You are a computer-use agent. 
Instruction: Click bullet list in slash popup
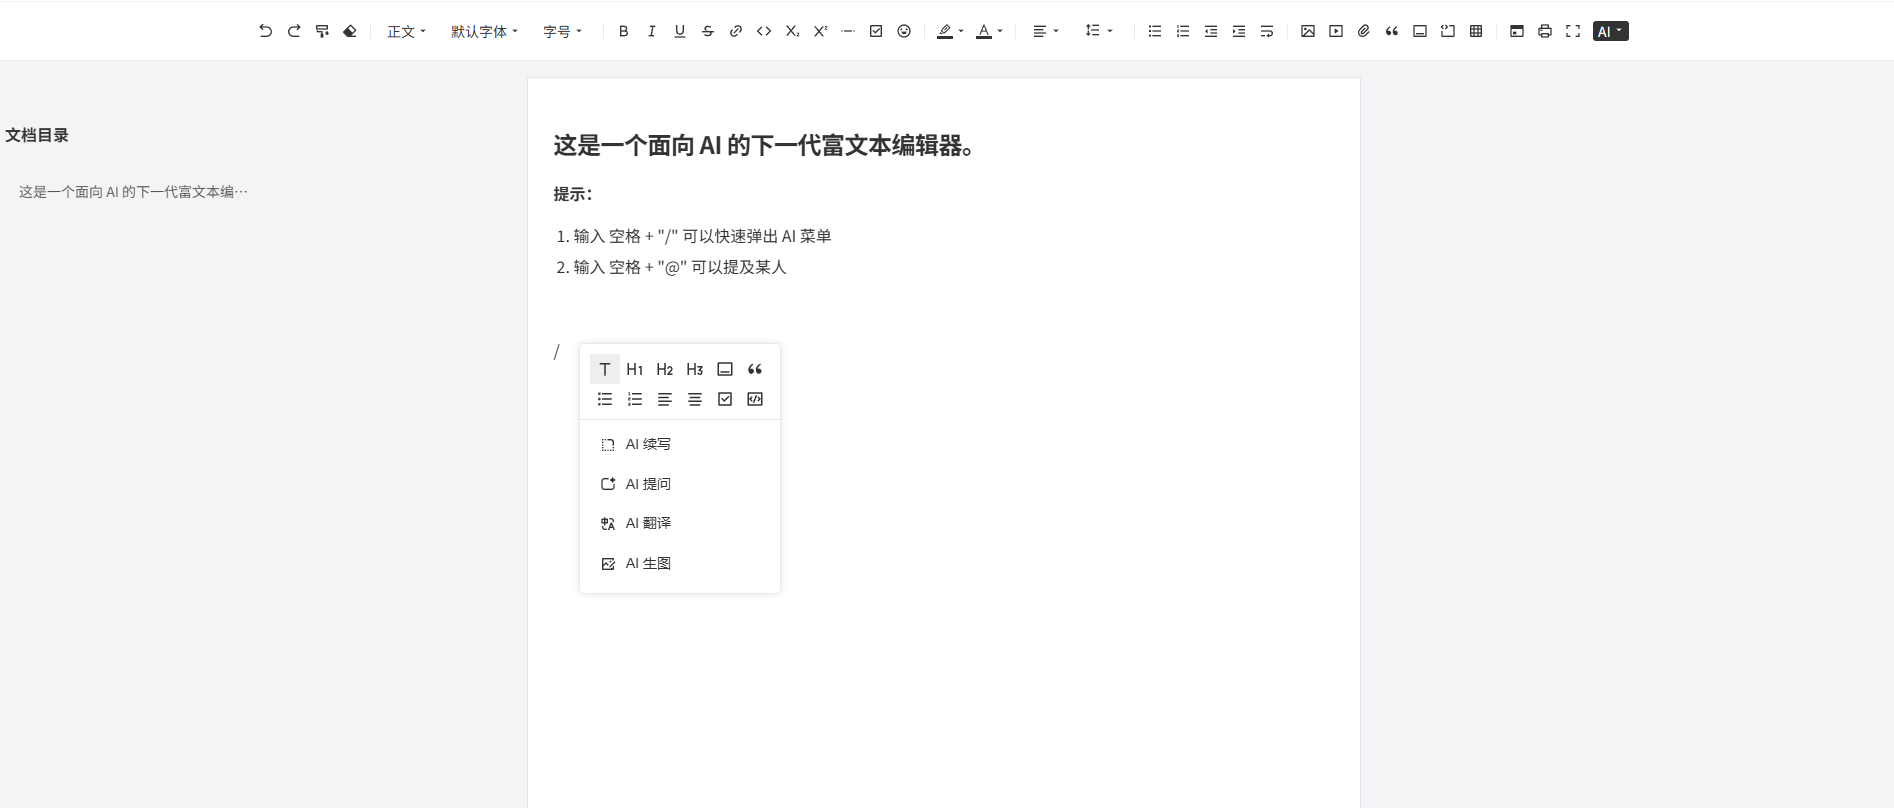coord(605,399)
